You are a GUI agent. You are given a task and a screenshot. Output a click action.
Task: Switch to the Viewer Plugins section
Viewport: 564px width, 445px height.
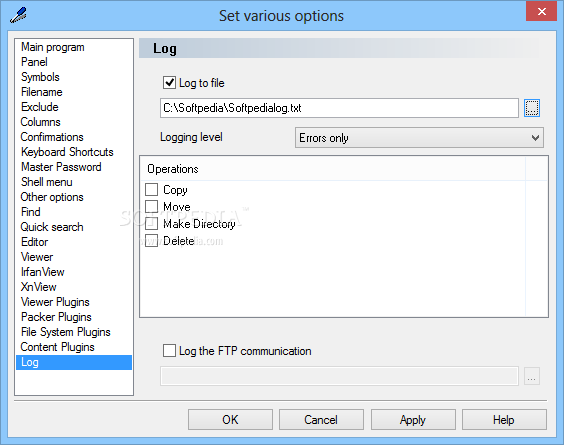pos(55,302)
